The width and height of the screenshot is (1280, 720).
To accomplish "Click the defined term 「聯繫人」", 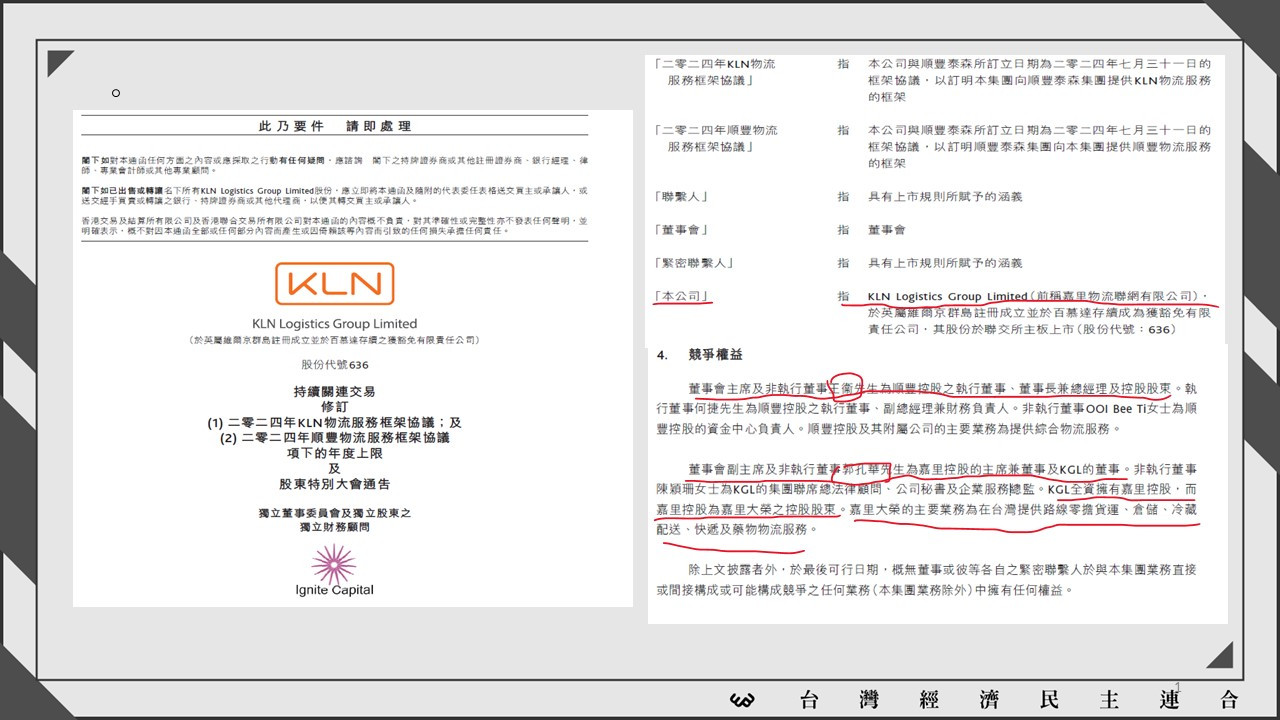I will click(x=681, y=197).
